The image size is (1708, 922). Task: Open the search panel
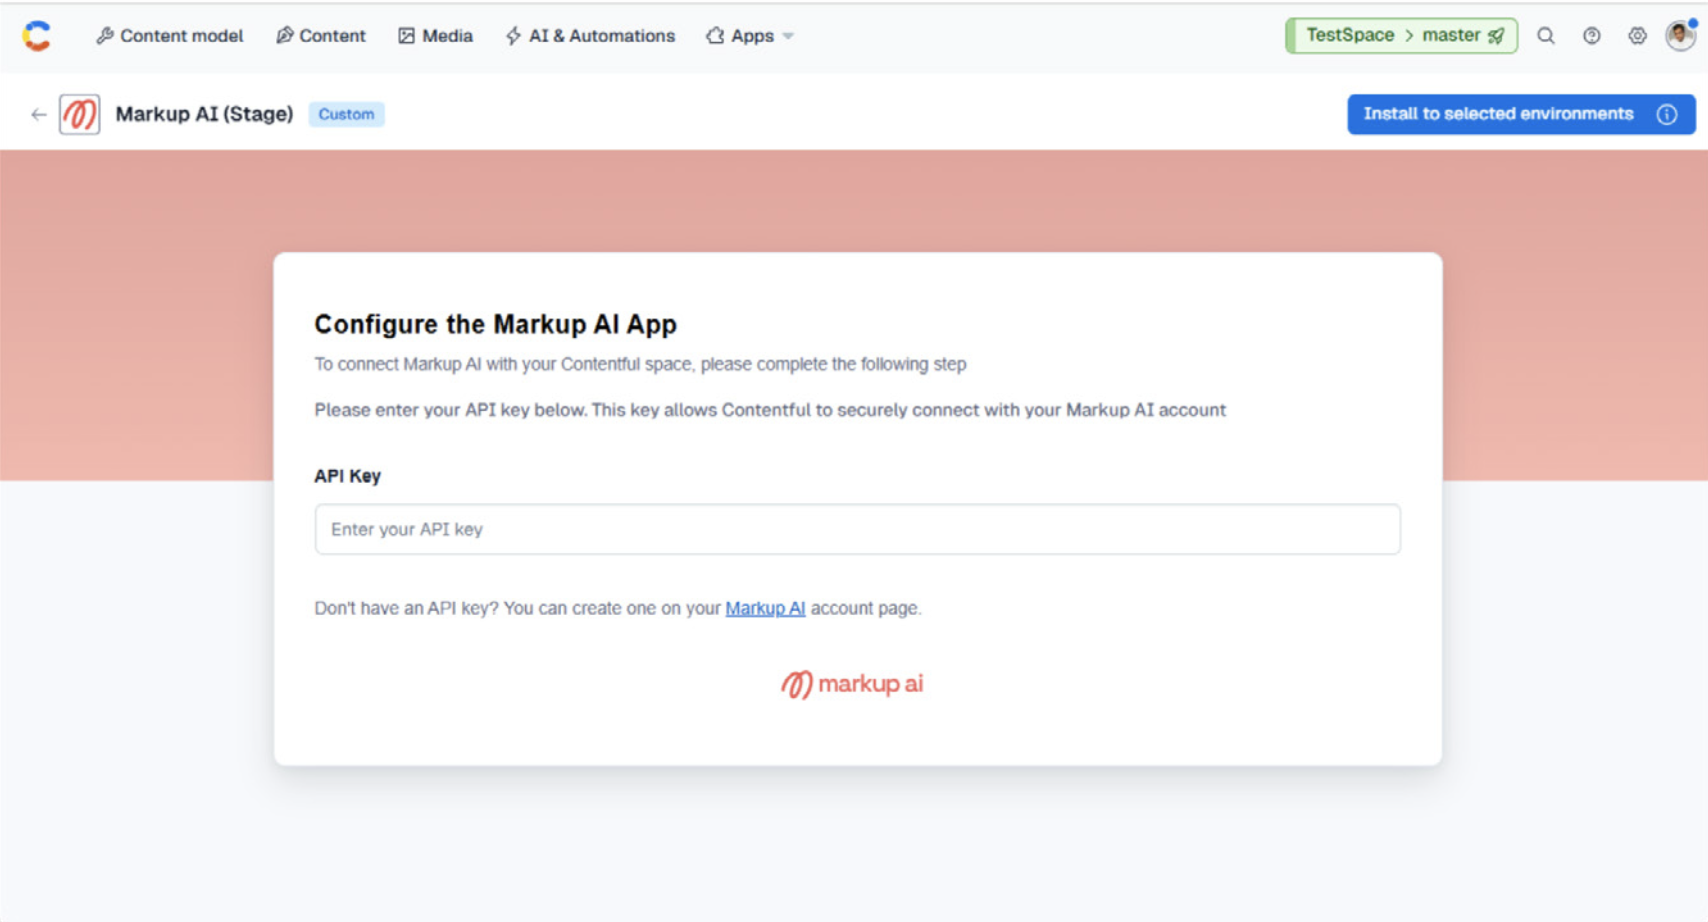click(1546, 35)
